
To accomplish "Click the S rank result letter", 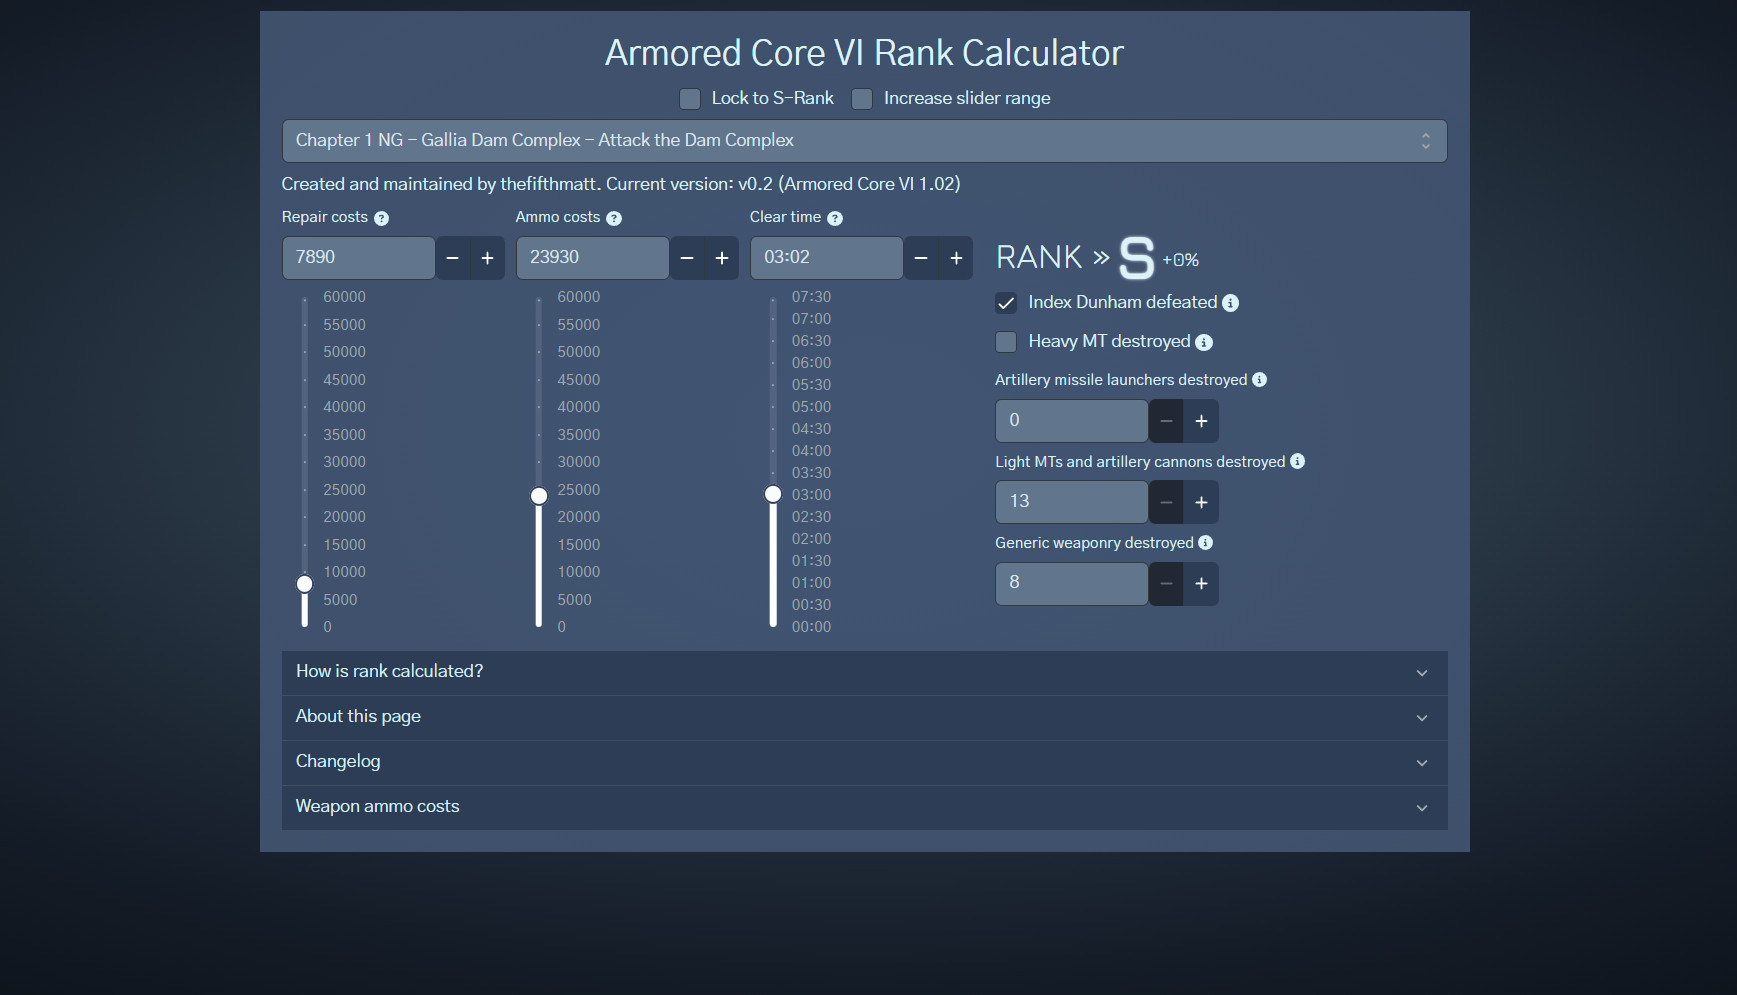I will point(1136,258).
